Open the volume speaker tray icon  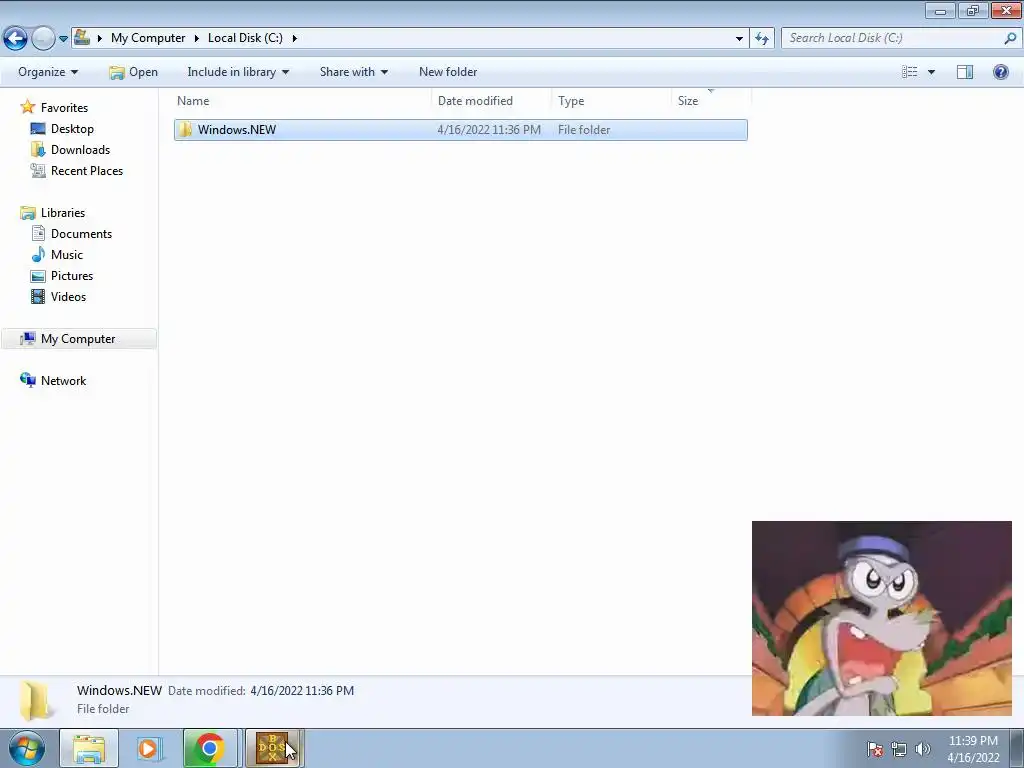[923, 749]
